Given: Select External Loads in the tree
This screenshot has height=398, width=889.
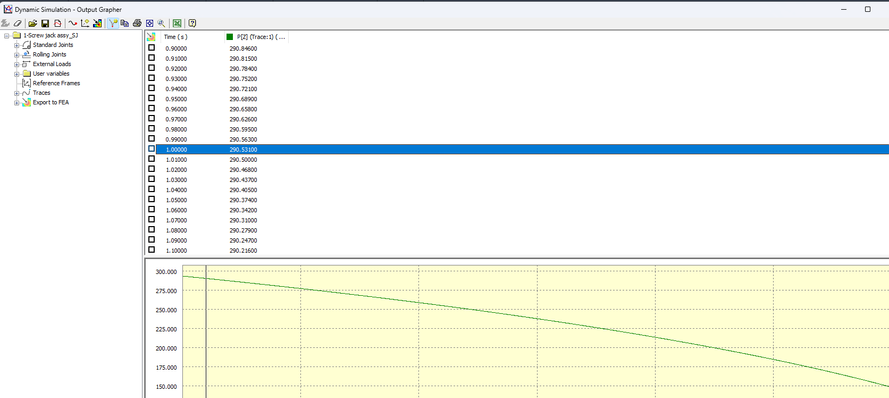Looking at the screenshot, I should (52, 64).
